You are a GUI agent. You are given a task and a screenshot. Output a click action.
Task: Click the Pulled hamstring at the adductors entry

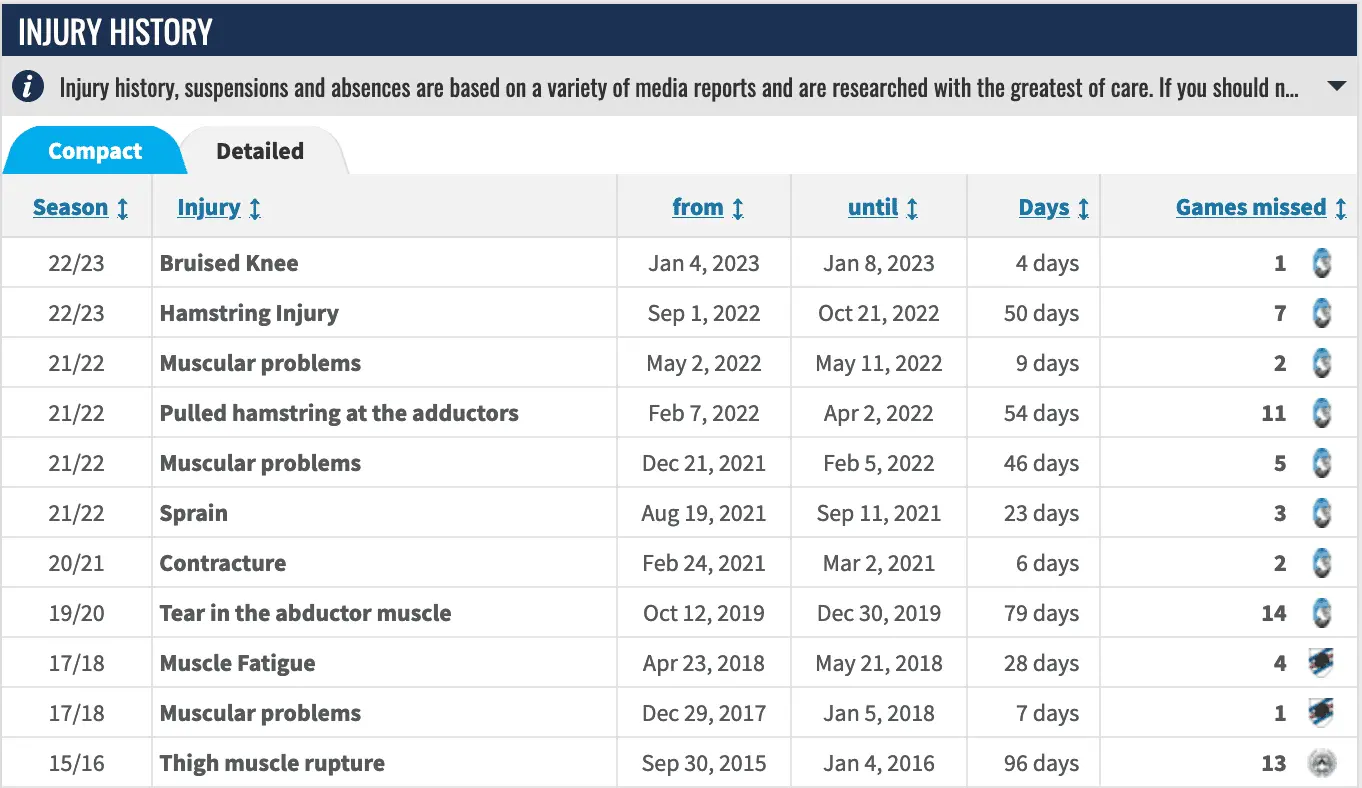(x=339, y=413)
